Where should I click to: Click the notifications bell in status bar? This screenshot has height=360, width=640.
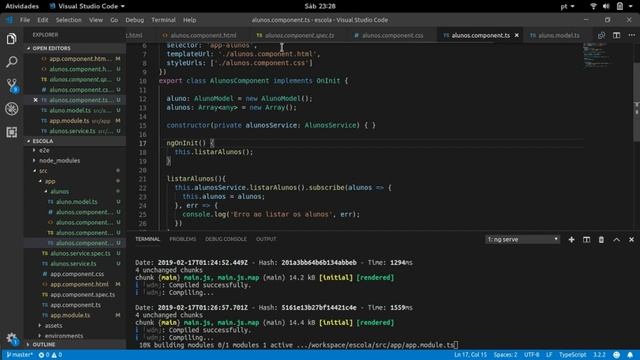[x=630, y=355]
